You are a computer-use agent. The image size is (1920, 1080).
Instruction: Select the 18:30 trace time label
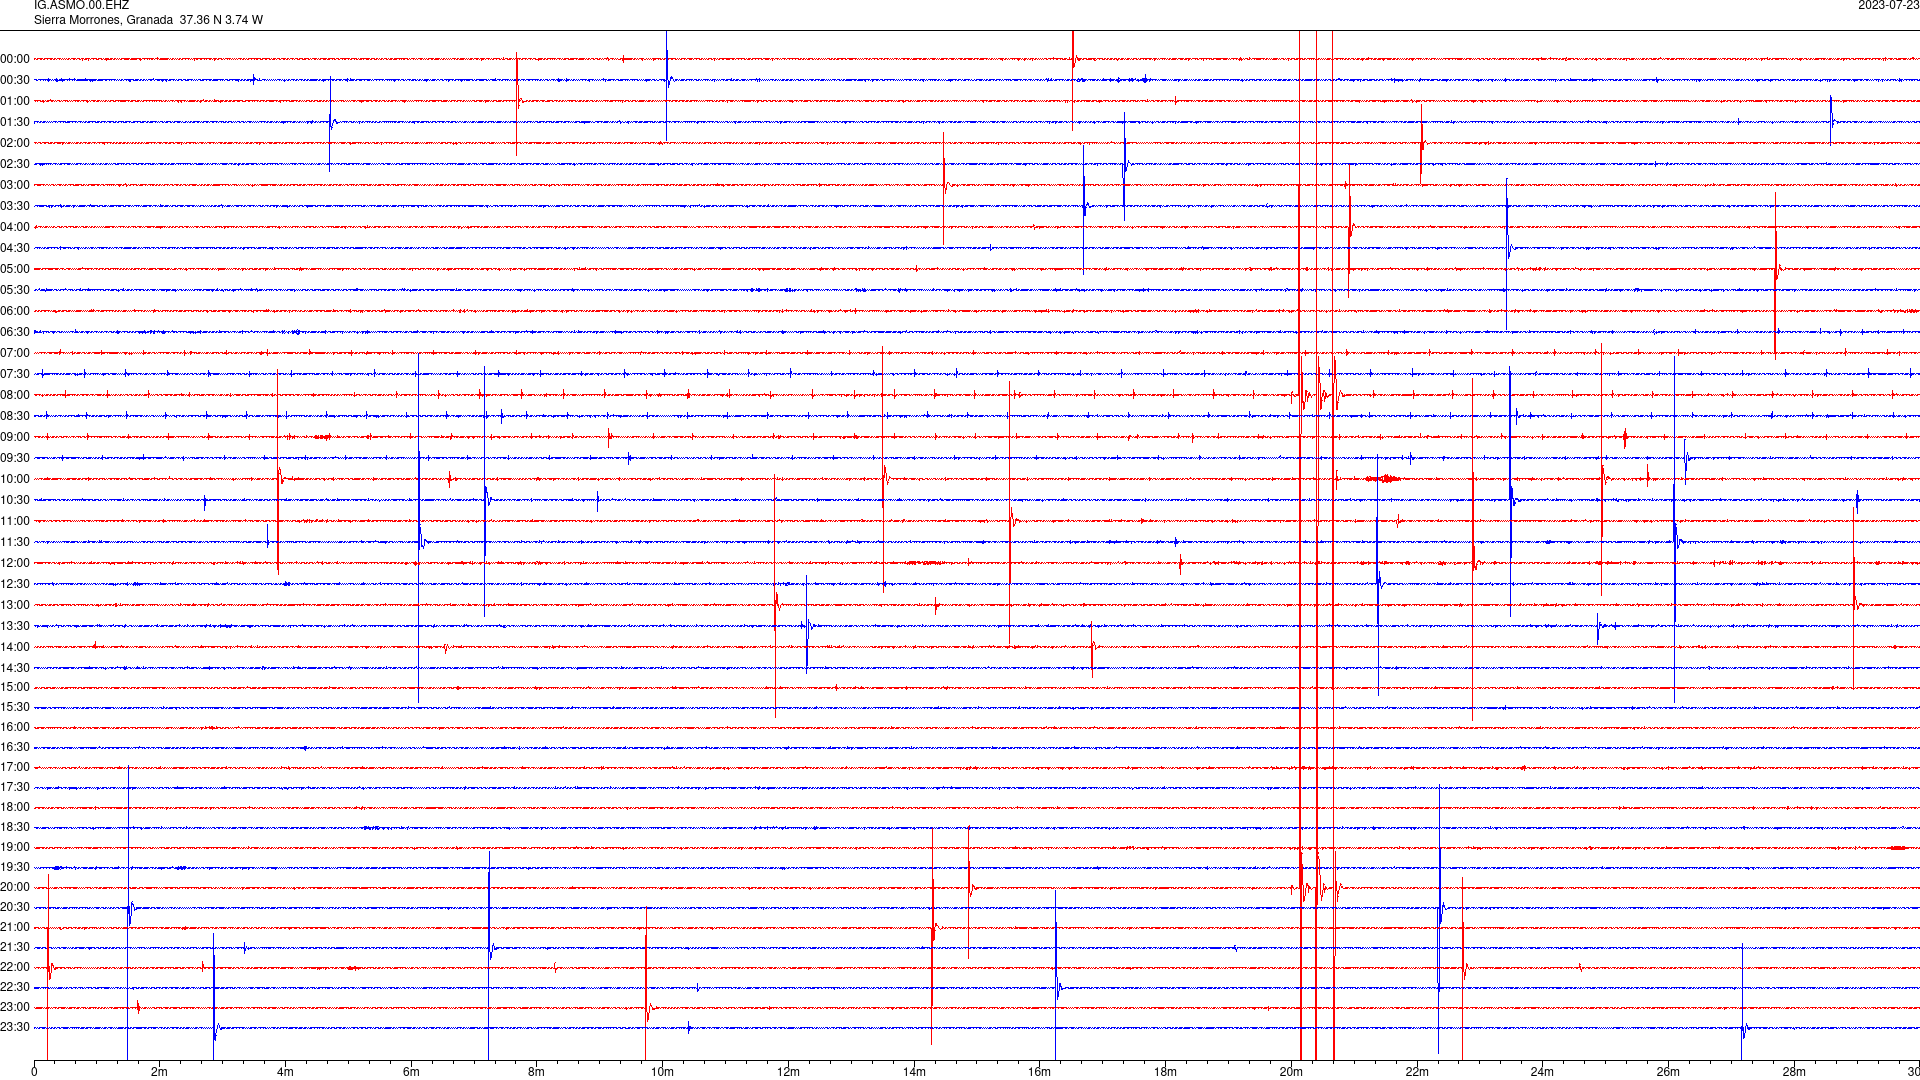(15, 827)
